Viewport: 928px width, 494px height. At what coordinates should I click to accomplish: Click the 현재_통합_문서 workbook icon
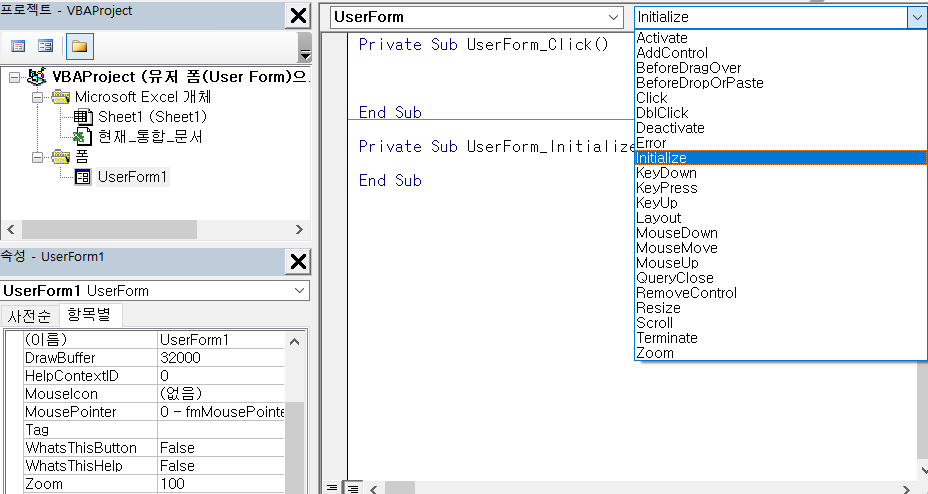(x=82, y=137)
